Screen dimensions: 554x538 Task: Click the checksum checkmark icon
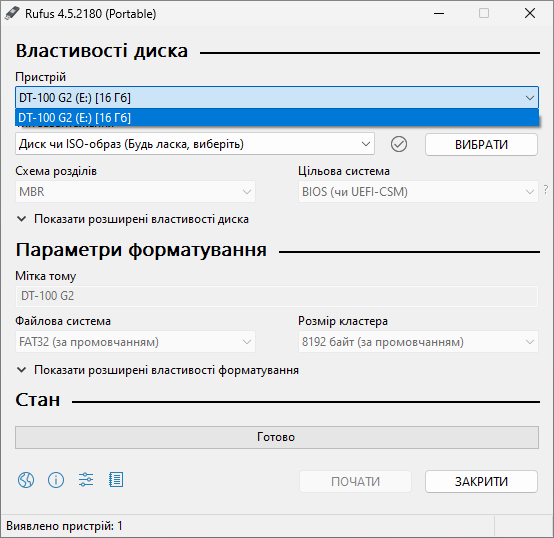[399, 144]
